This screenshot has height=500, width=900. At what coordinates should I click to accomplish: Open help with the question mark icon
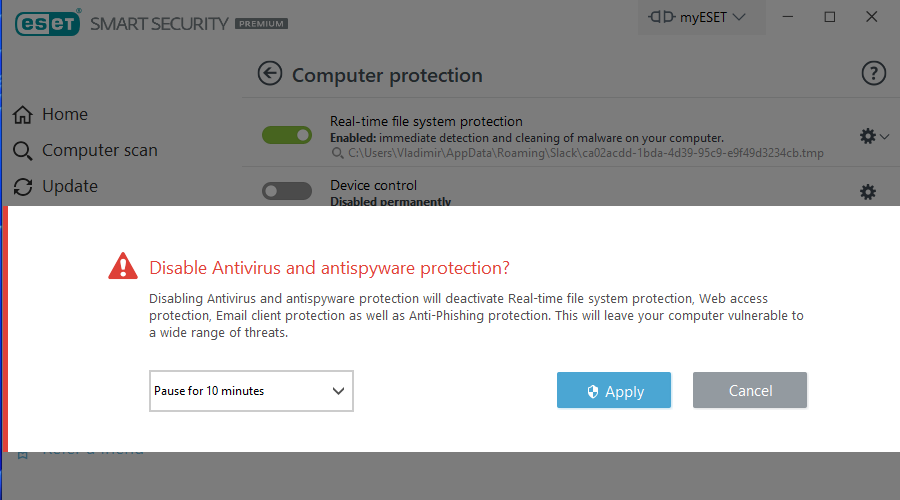pyautogui.click(x=873, y=73)
